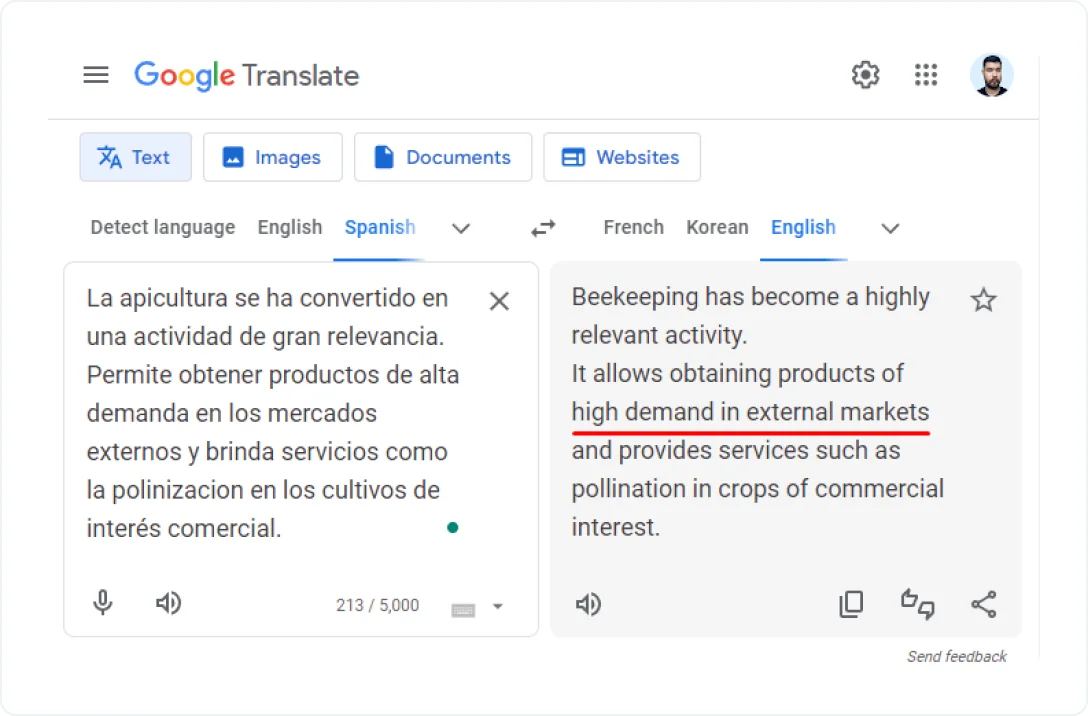Rate this translation
This screenshot has width=1088, height=716.
(917, 604)
